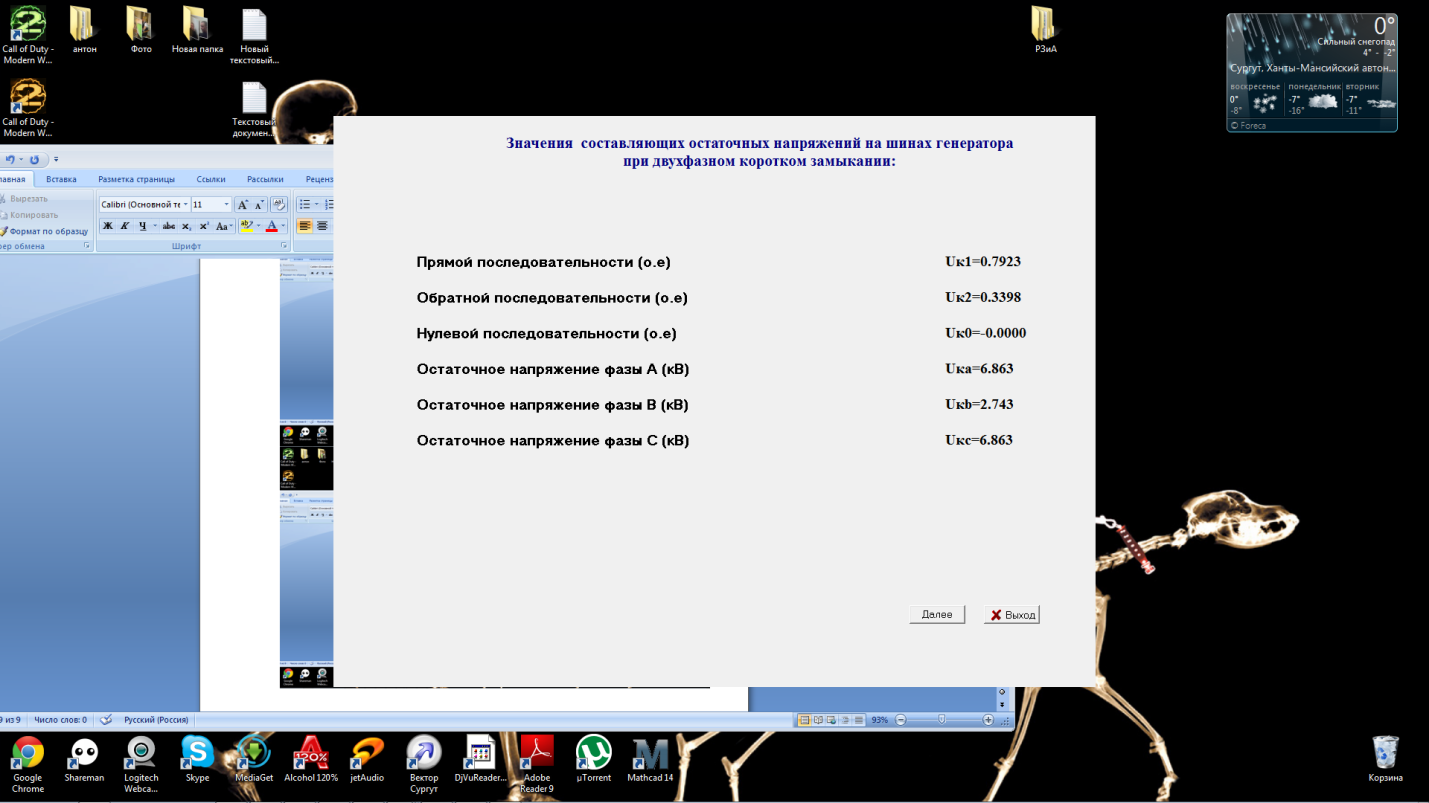Click the Redo icon in Word's quick access toolbar
The image size is (1429, 803).
34,159
